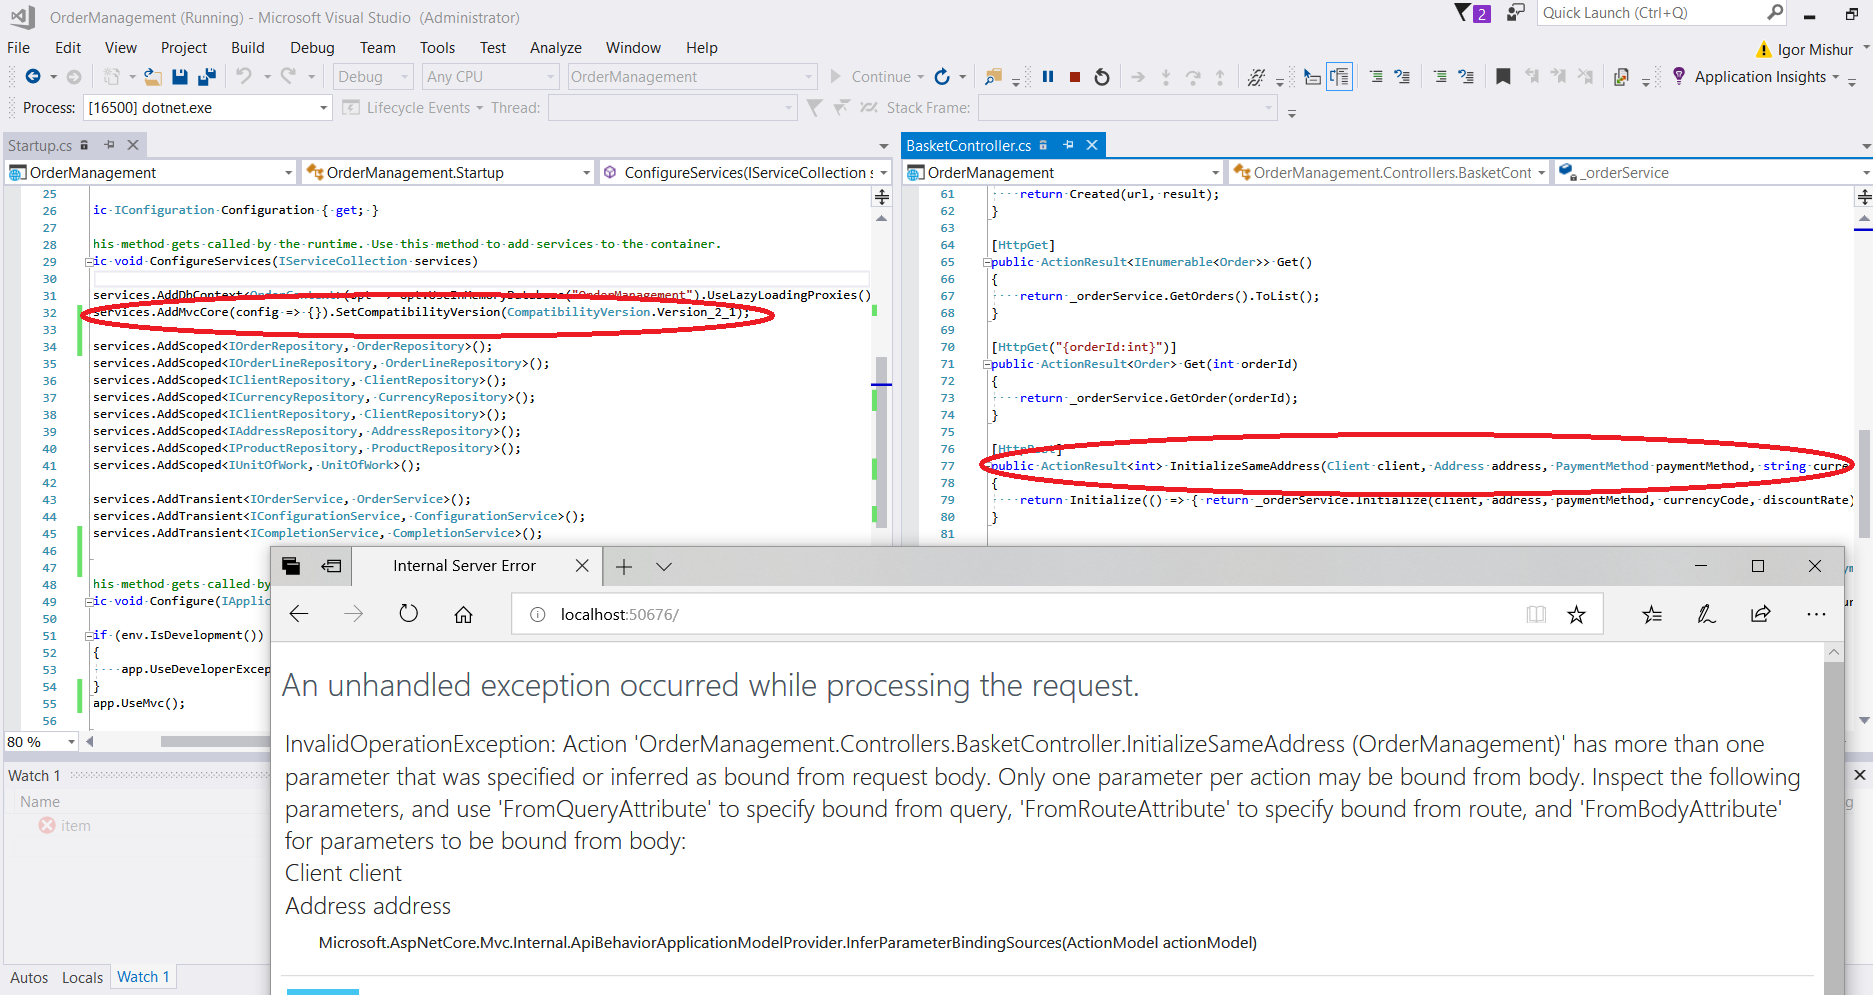Image resolution: width=1873 pixels, height=996 pixels.
Task: Open the browser favorites hub
Action: tap(1652, 615)
